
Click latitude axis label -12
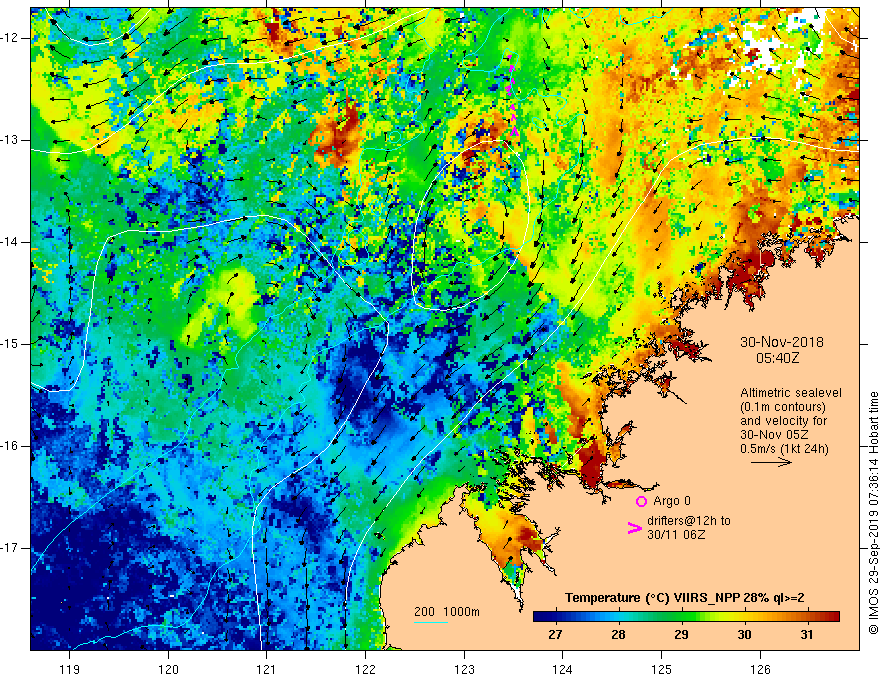[10, 38]
